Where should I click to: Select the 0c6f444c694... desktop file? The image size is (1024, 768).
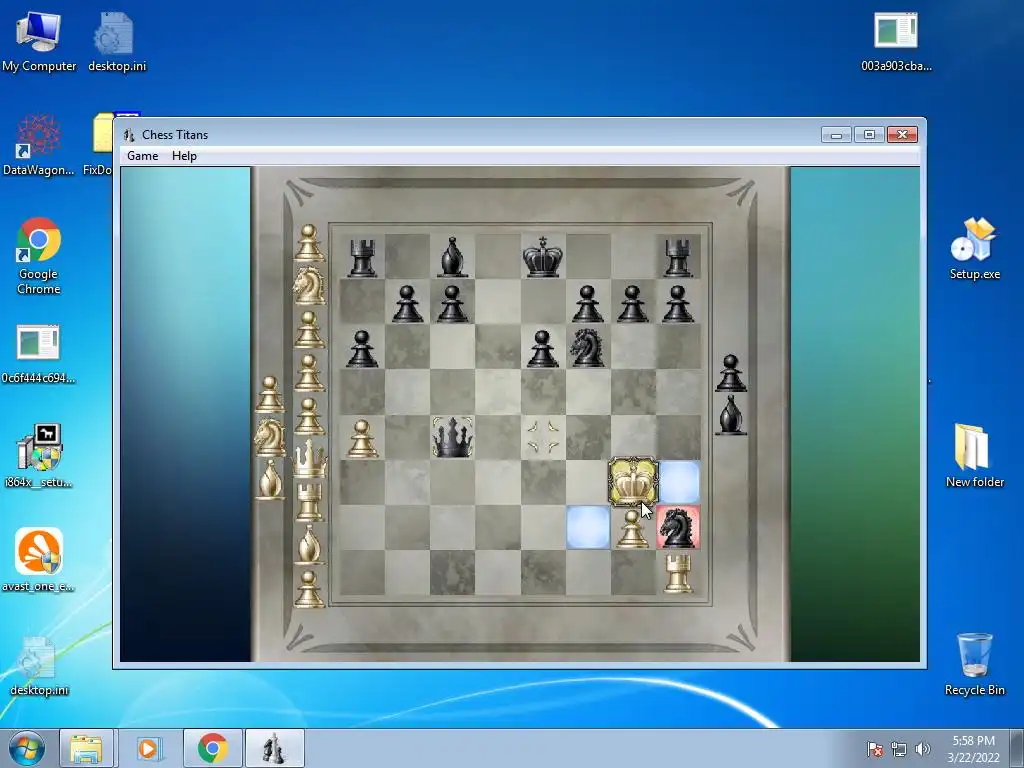click(39, 355)
